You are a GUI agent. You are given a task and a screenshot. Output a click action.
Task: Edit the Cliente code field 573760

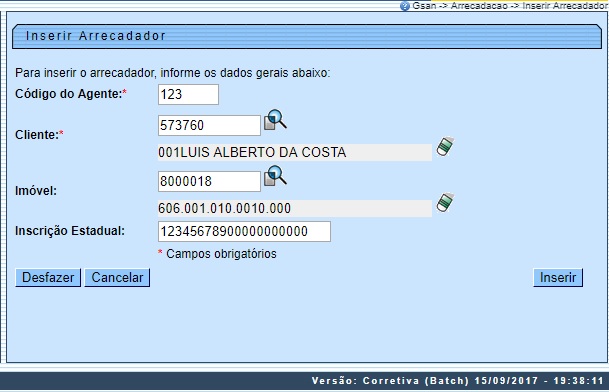tap(209, 125)
